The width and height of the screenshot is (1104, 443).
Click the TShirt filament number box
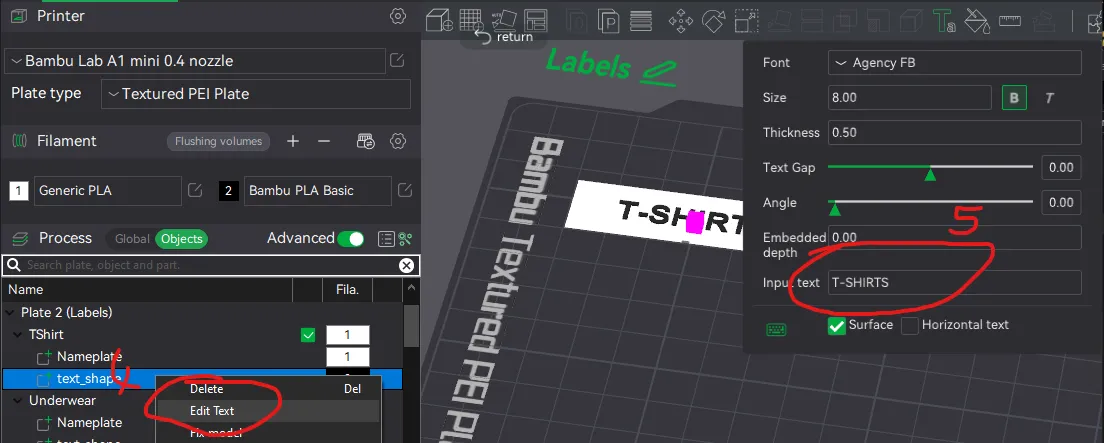(348, 335)
